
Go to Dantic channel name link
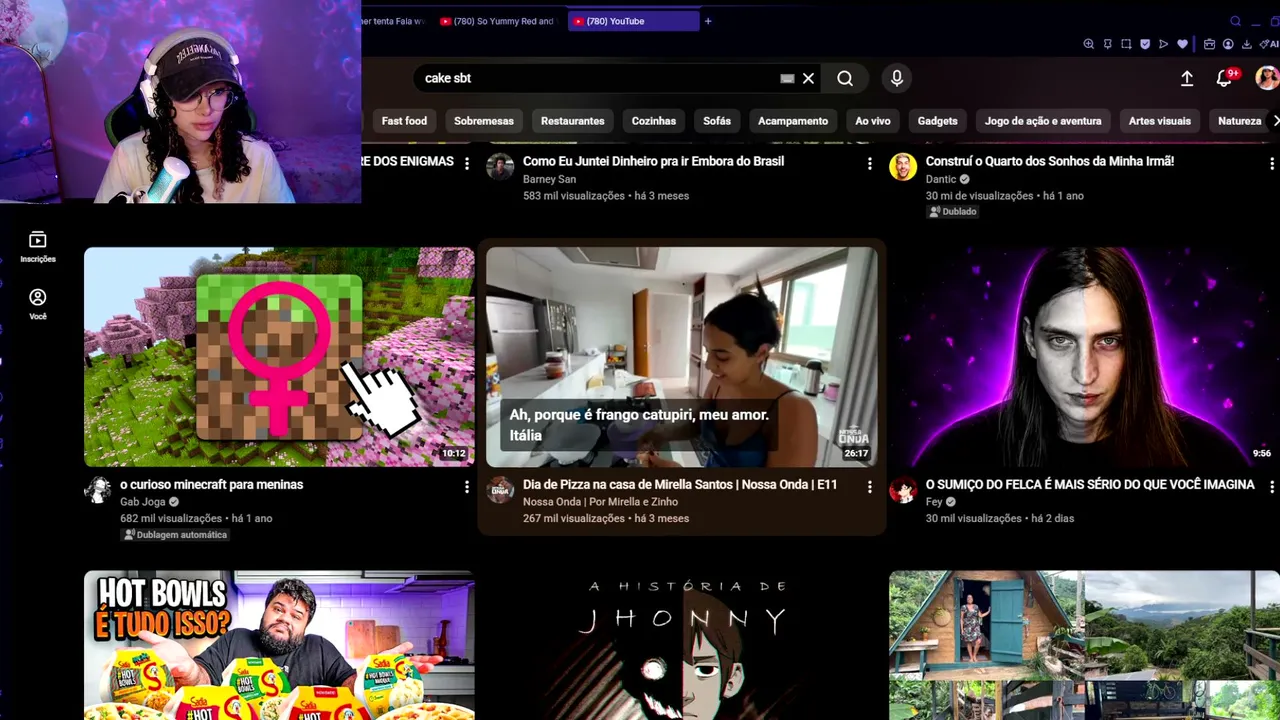click(941, 179)
